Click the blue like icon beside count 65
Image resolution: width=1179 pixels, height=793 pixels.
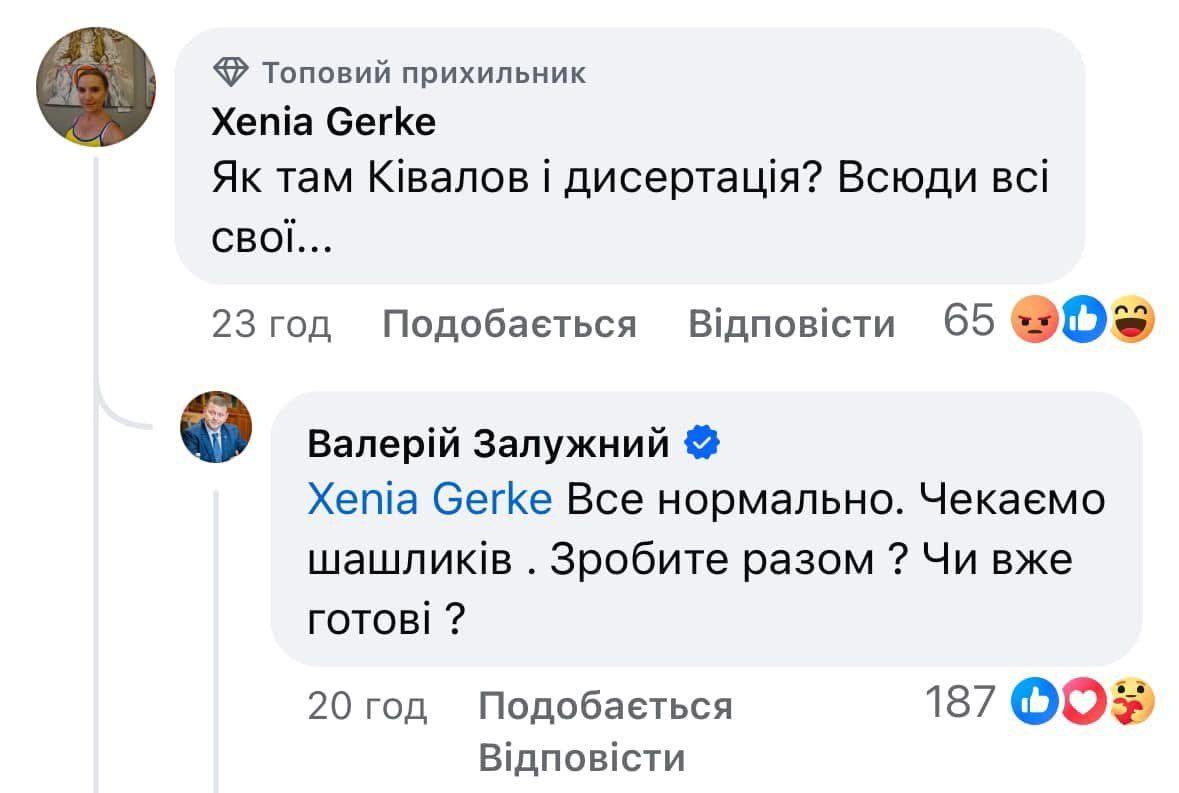(x=1082, y=323)
